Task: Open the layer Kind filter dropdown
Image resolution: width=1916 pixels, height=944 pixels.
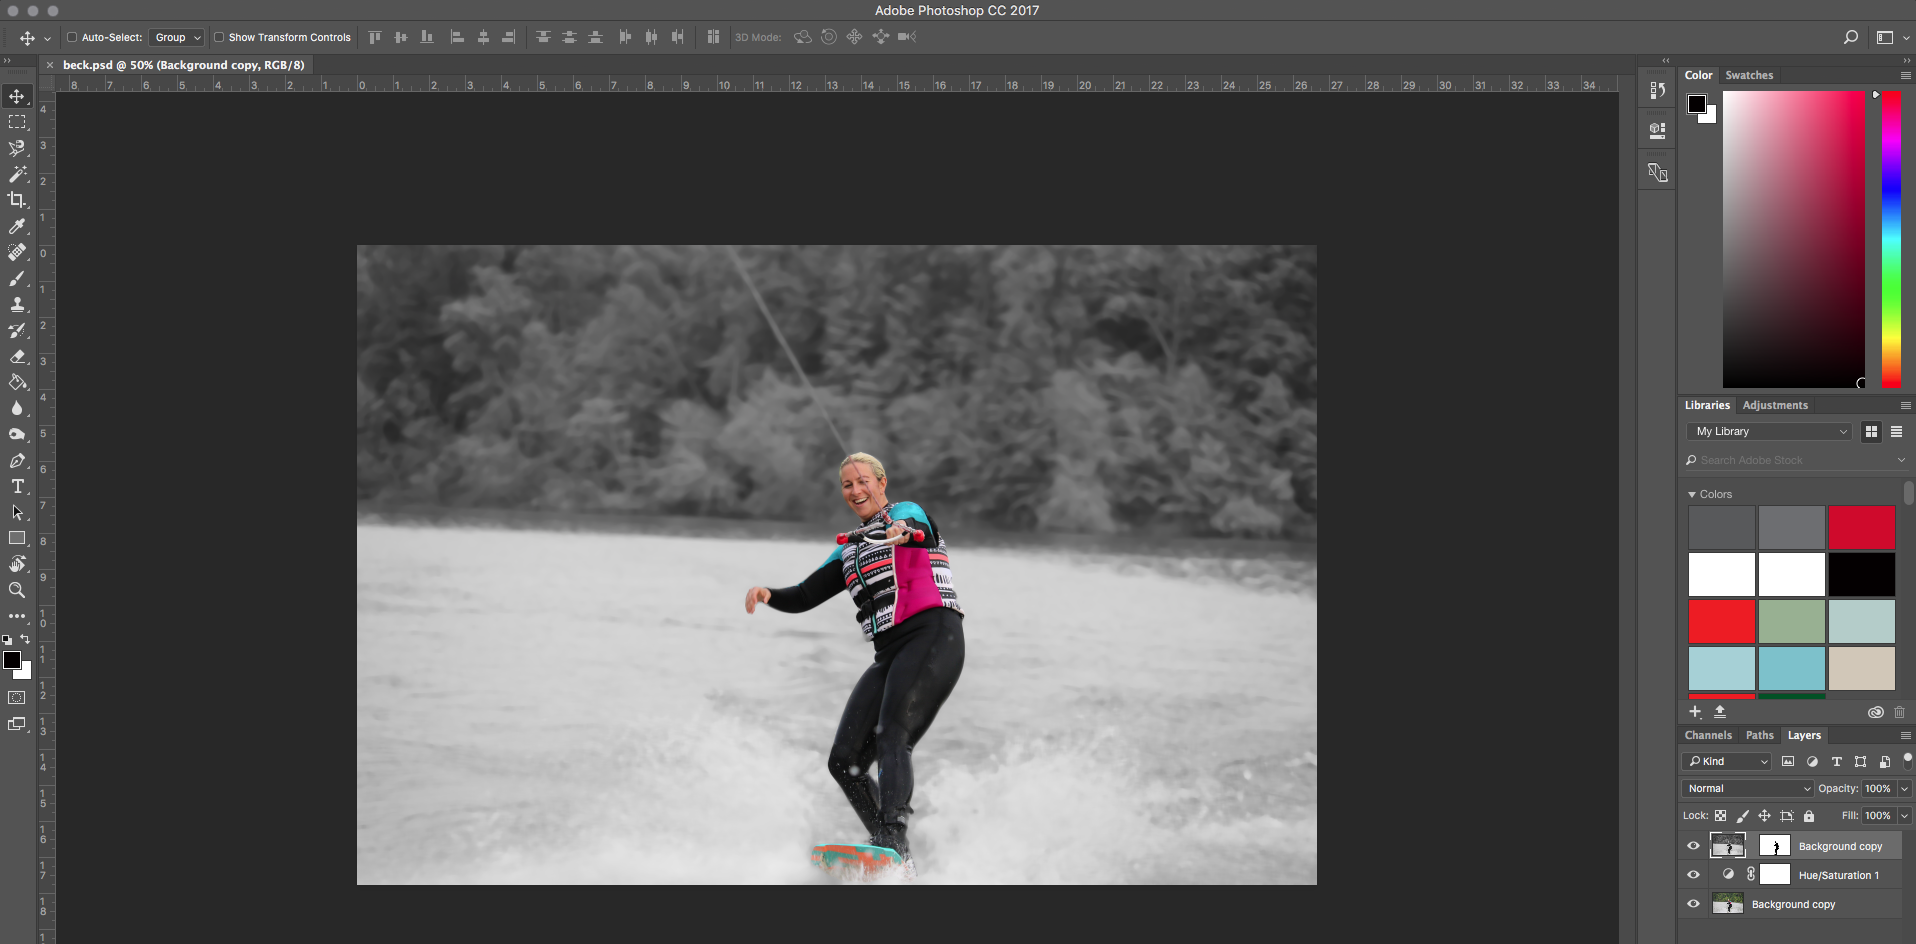Action: (x=1727, y=761)
